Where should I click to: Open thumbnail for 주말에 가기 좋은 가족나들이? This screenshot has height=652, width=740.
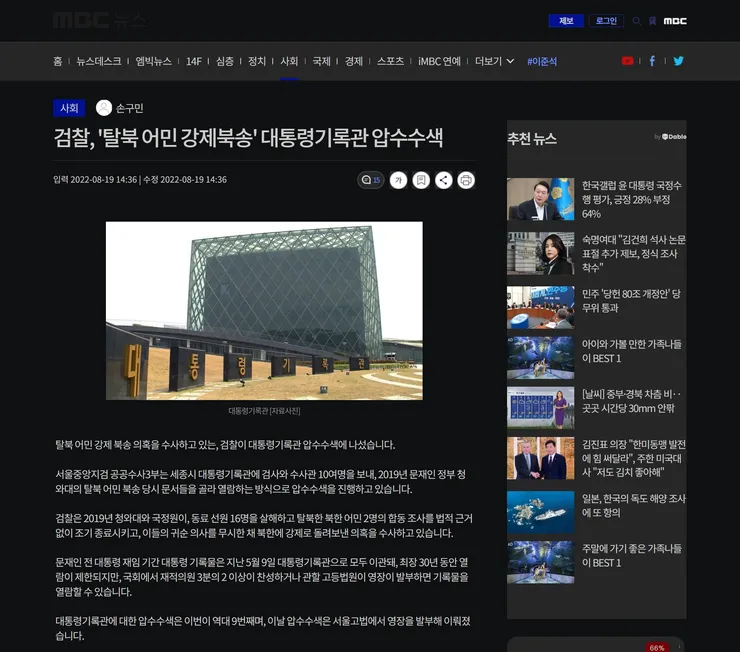(540, 562)
